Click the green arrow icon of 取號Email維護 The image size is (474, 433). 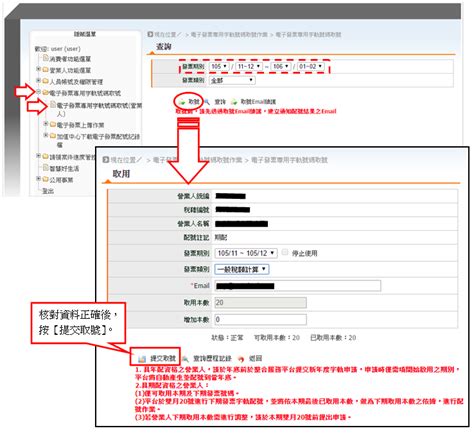pyautogui.click(x=234, y=102)
